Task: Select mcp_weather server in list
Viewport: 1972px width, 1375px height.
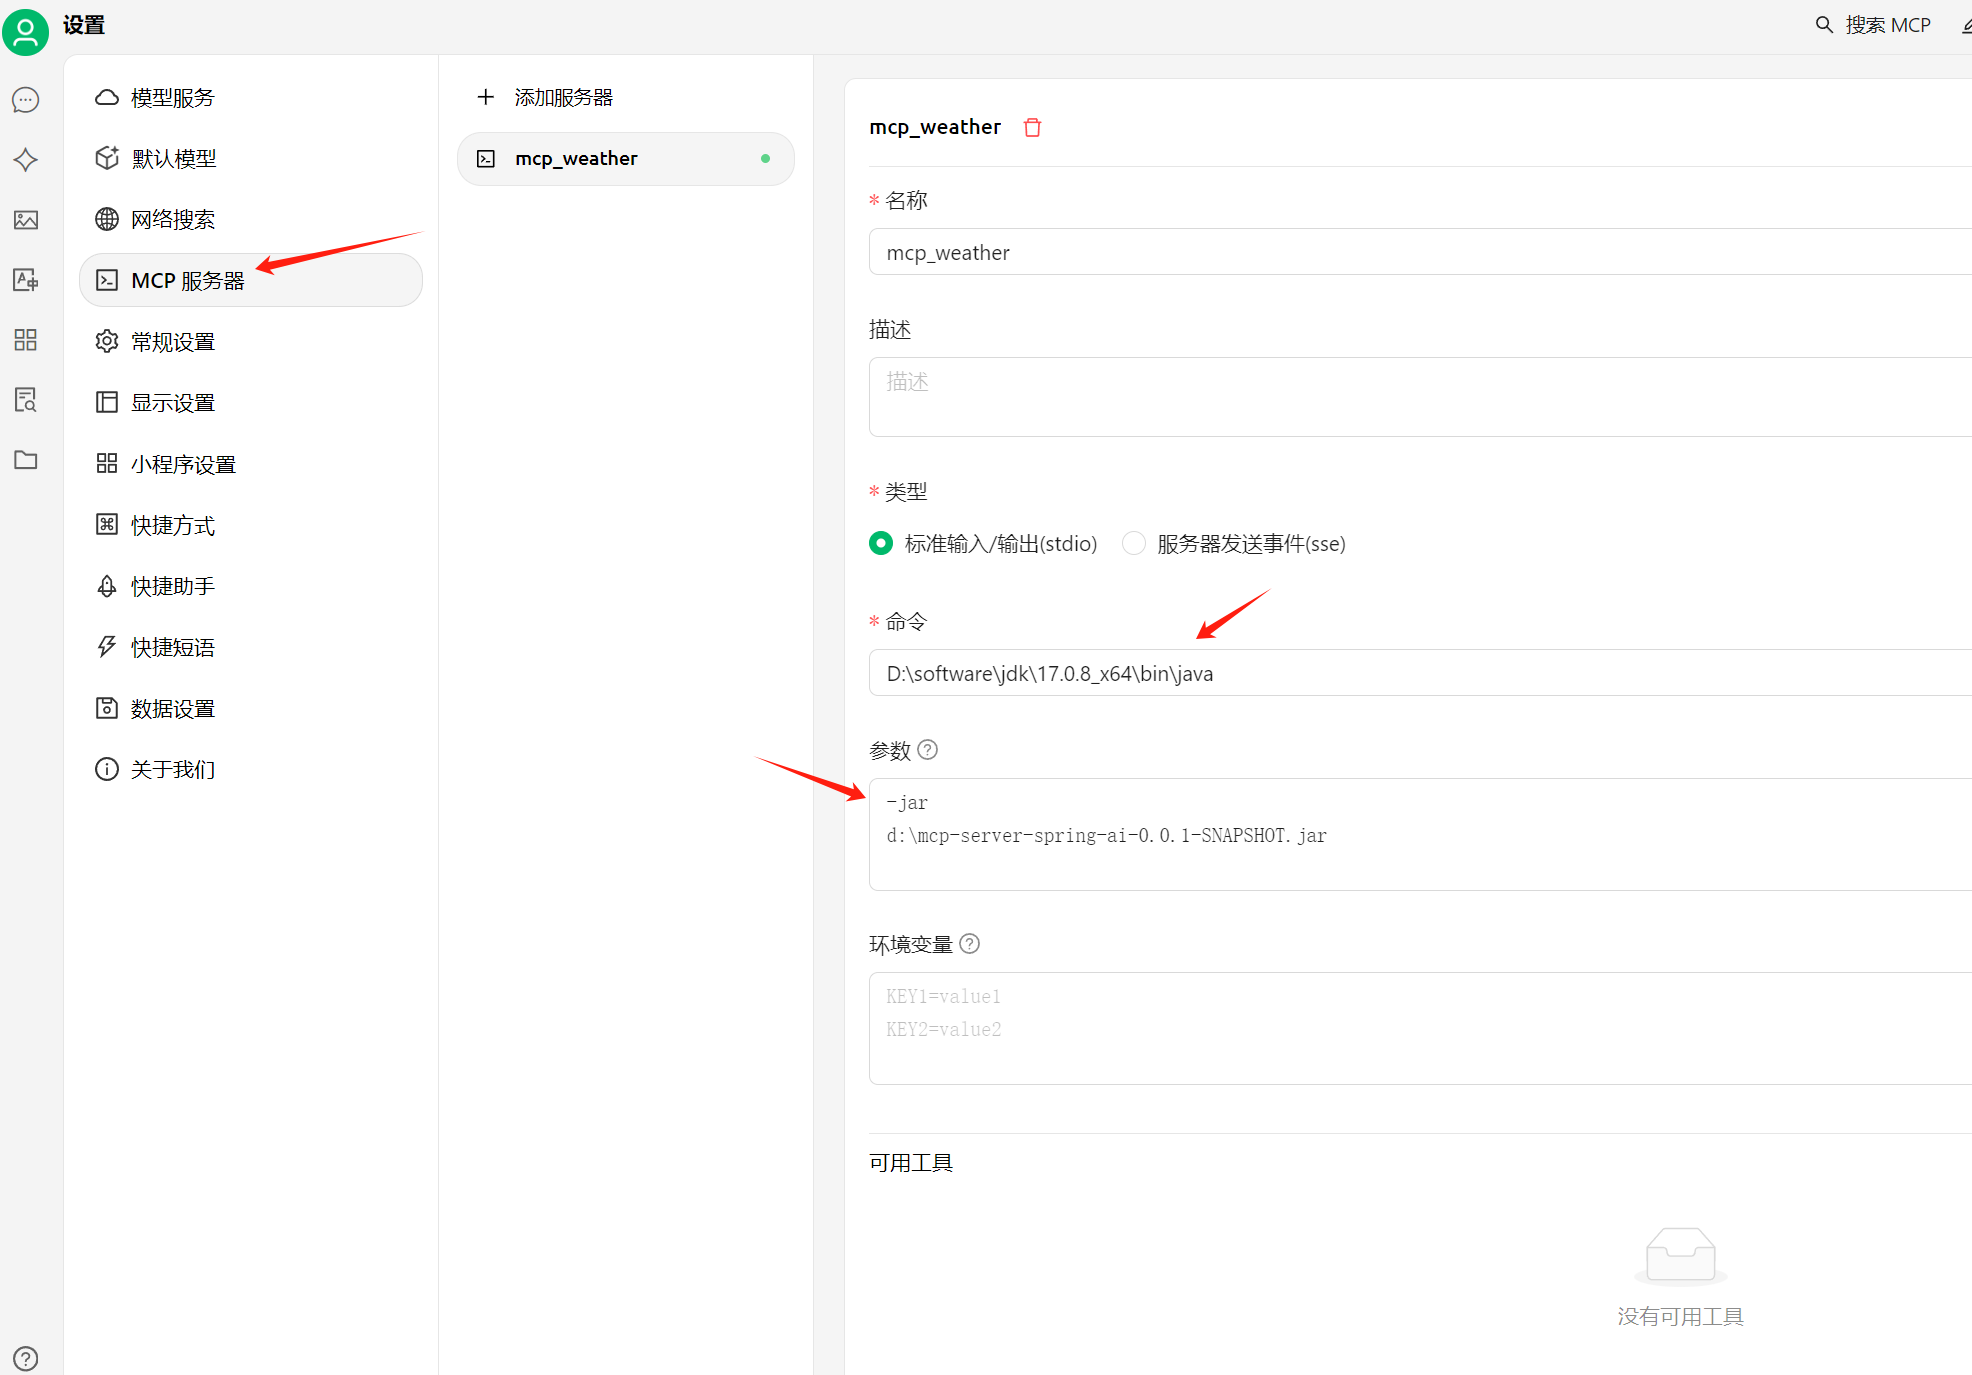Action: pyautogui.click(x=626, y=159)
